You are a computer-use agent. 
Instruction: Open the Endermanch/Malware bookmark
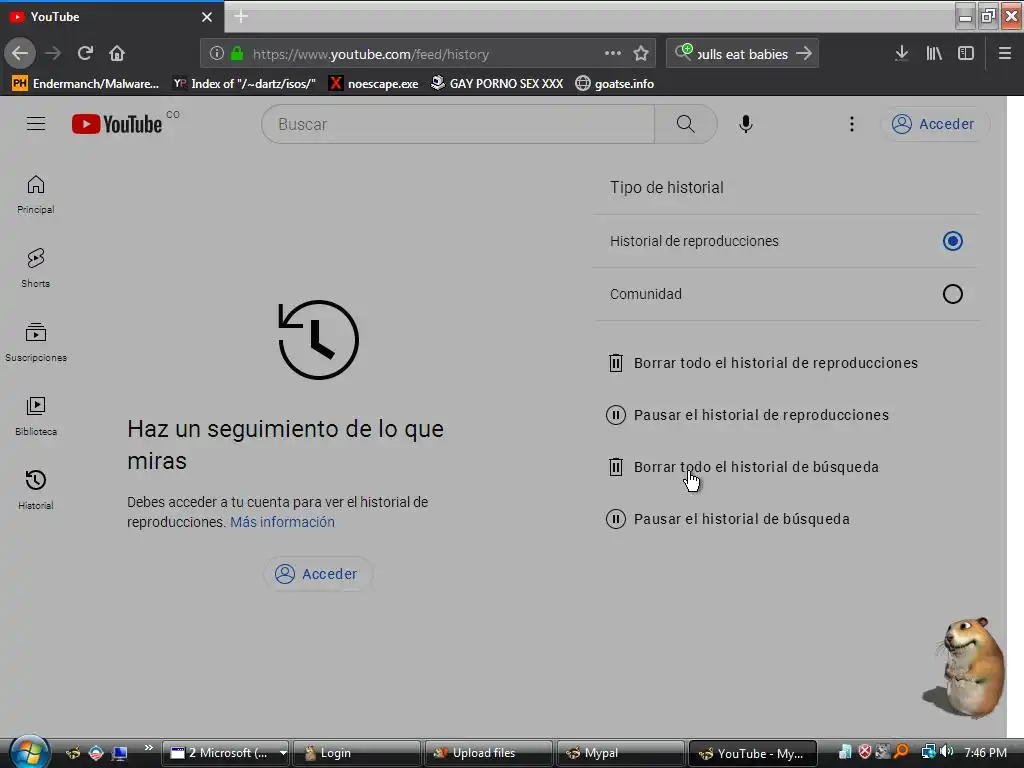pos(86,84)
